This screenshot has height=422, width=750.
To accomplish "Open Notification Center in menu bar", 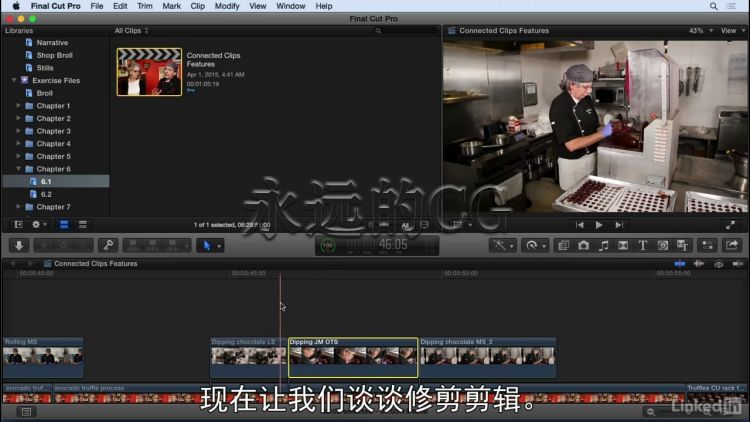I will pyautogui.click(x=731, y=6).
